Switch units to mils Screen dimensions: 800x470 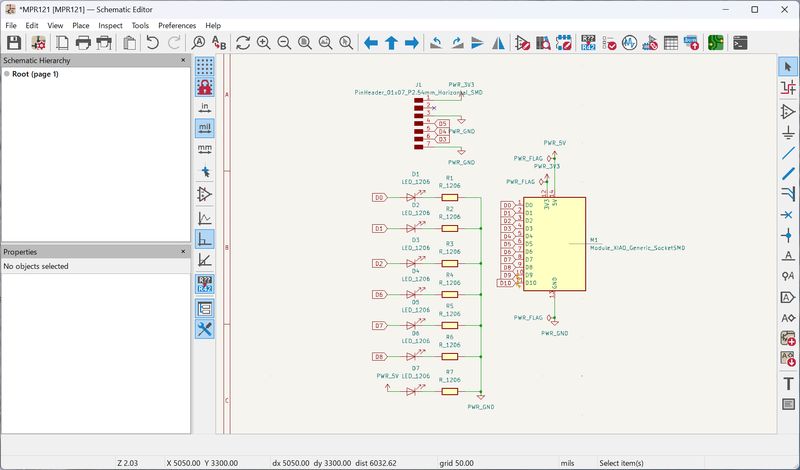pyautogui.click(x=205, y=128)
